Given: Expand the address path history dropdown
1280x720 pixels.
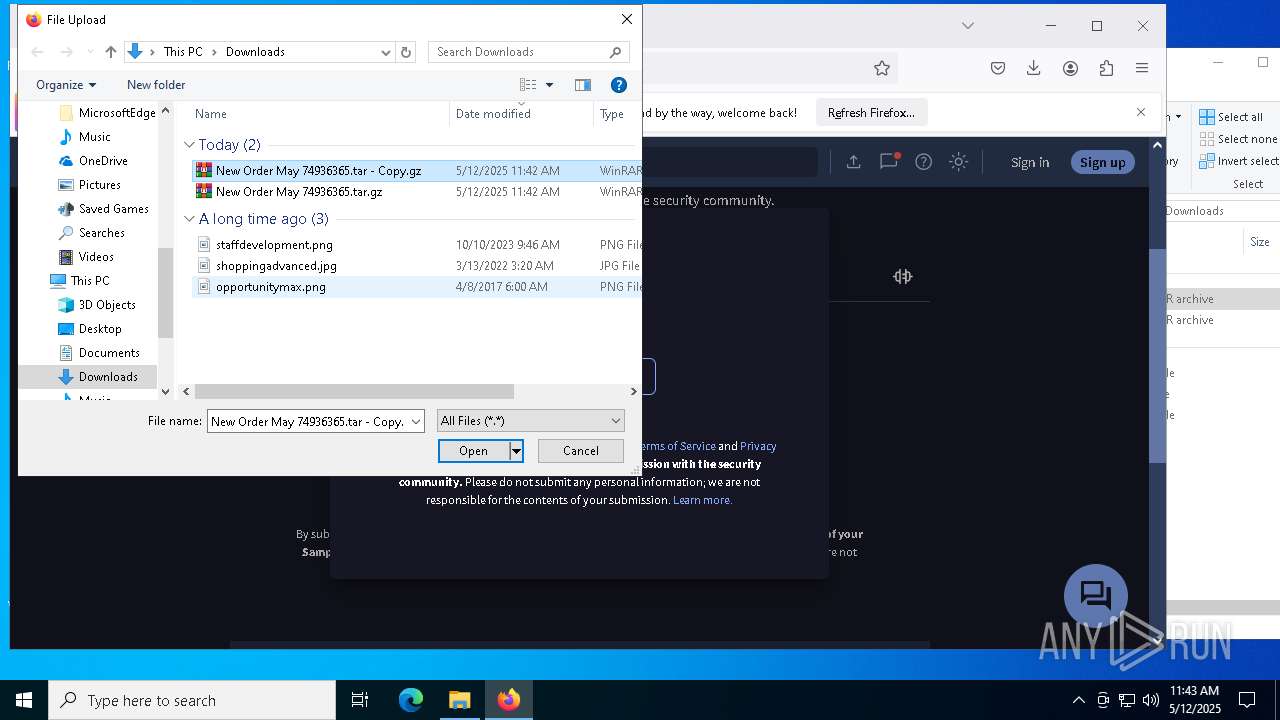Looking at the screenshot, I should pyautogui.click(x=386, y=52).
